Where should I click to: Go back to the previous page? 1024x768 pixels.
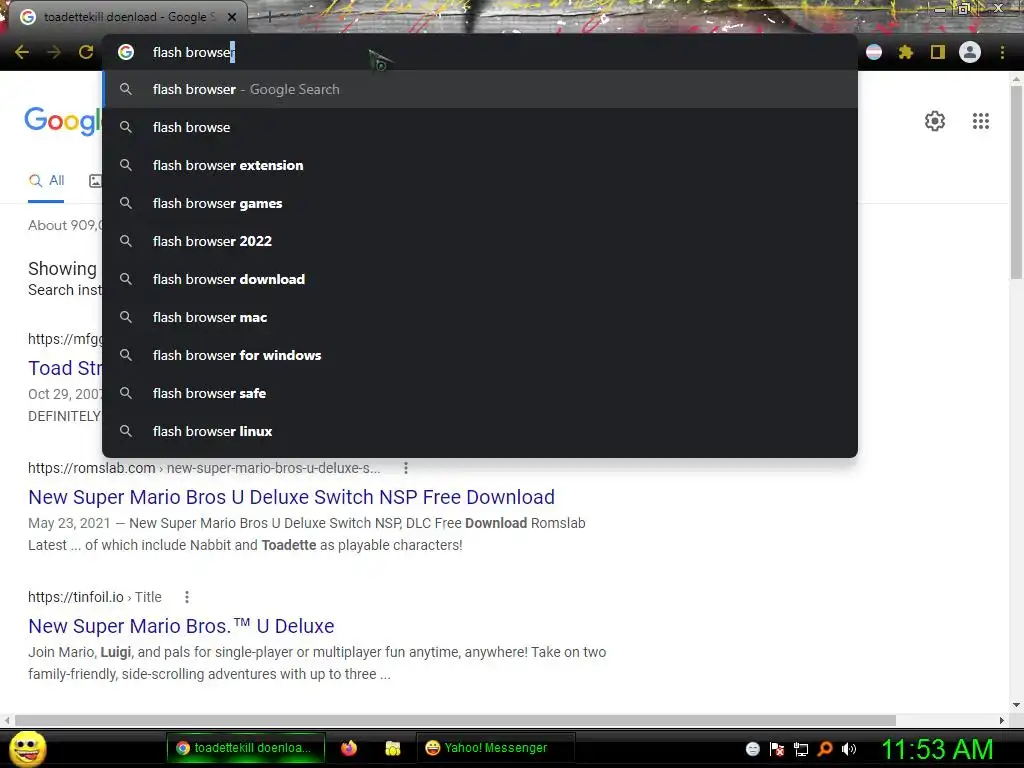[22, 52]
